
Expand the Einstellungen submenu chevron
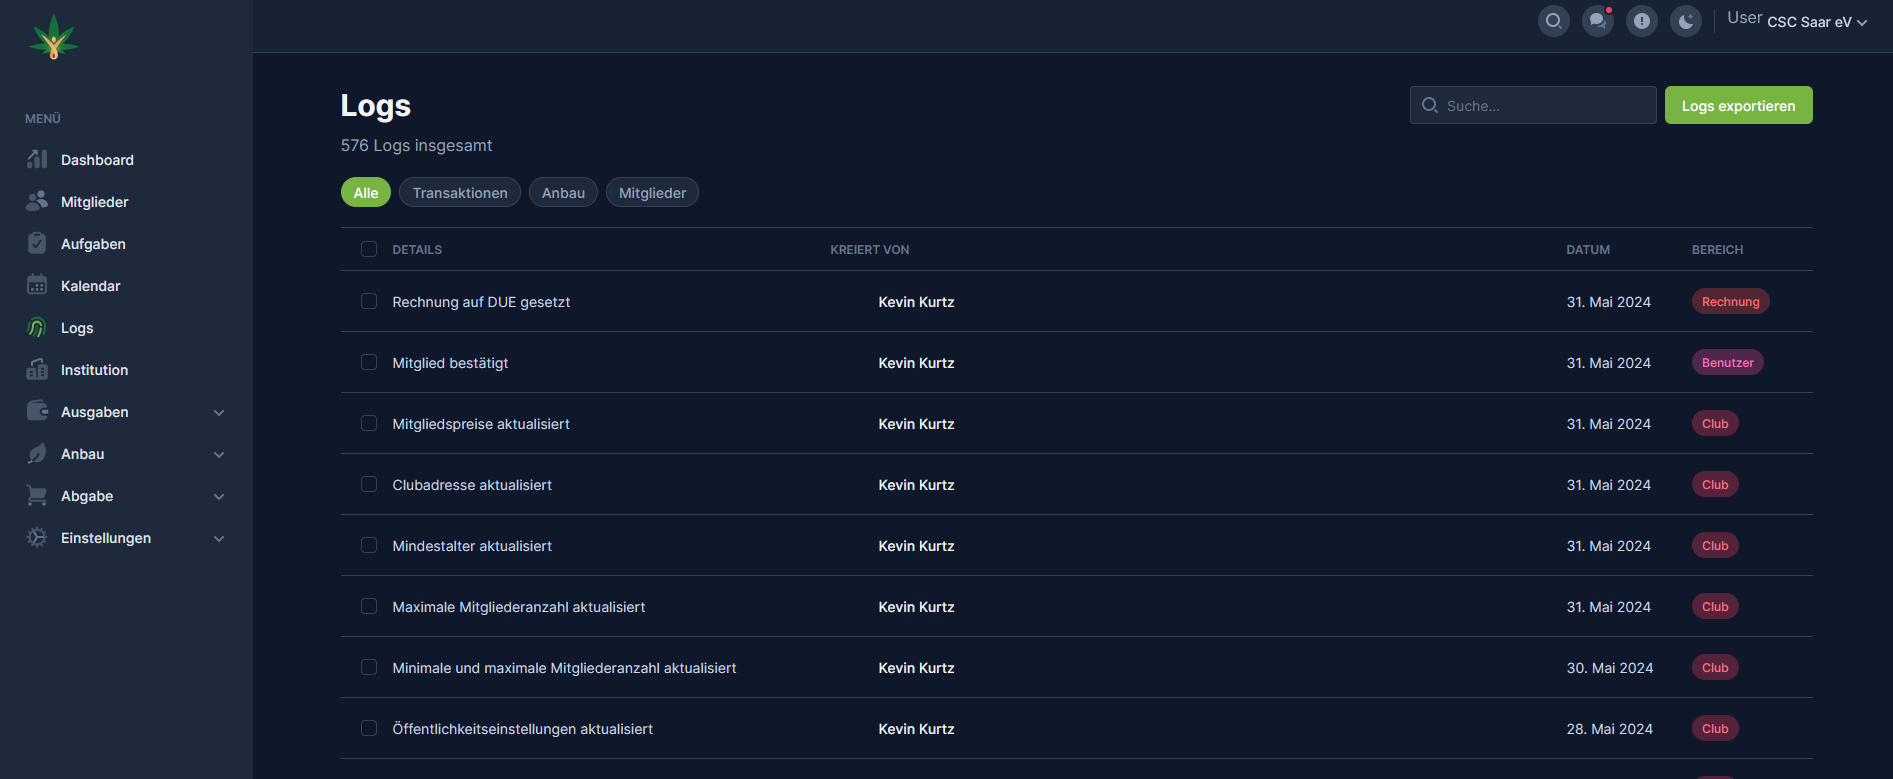pos(219,539)
